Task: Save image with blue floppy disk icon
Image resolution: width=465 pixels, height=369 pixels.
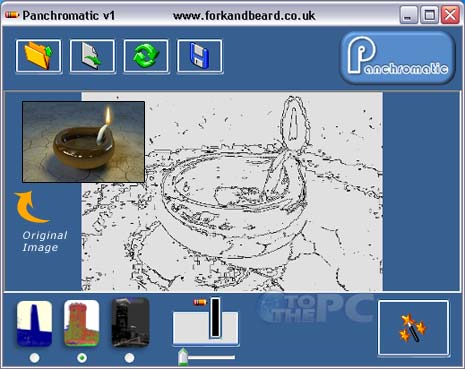Action: [200, 56]
